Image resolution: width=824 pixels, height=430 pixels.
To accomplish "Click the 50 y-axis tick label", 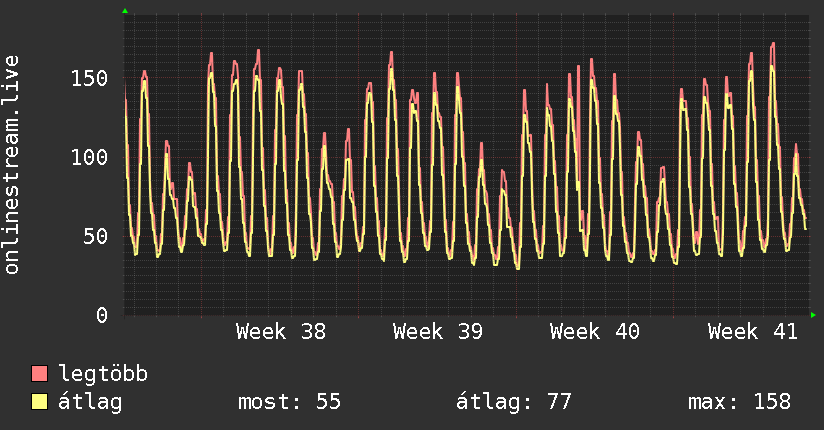I will pyautogui.click(x=96, y=237).
